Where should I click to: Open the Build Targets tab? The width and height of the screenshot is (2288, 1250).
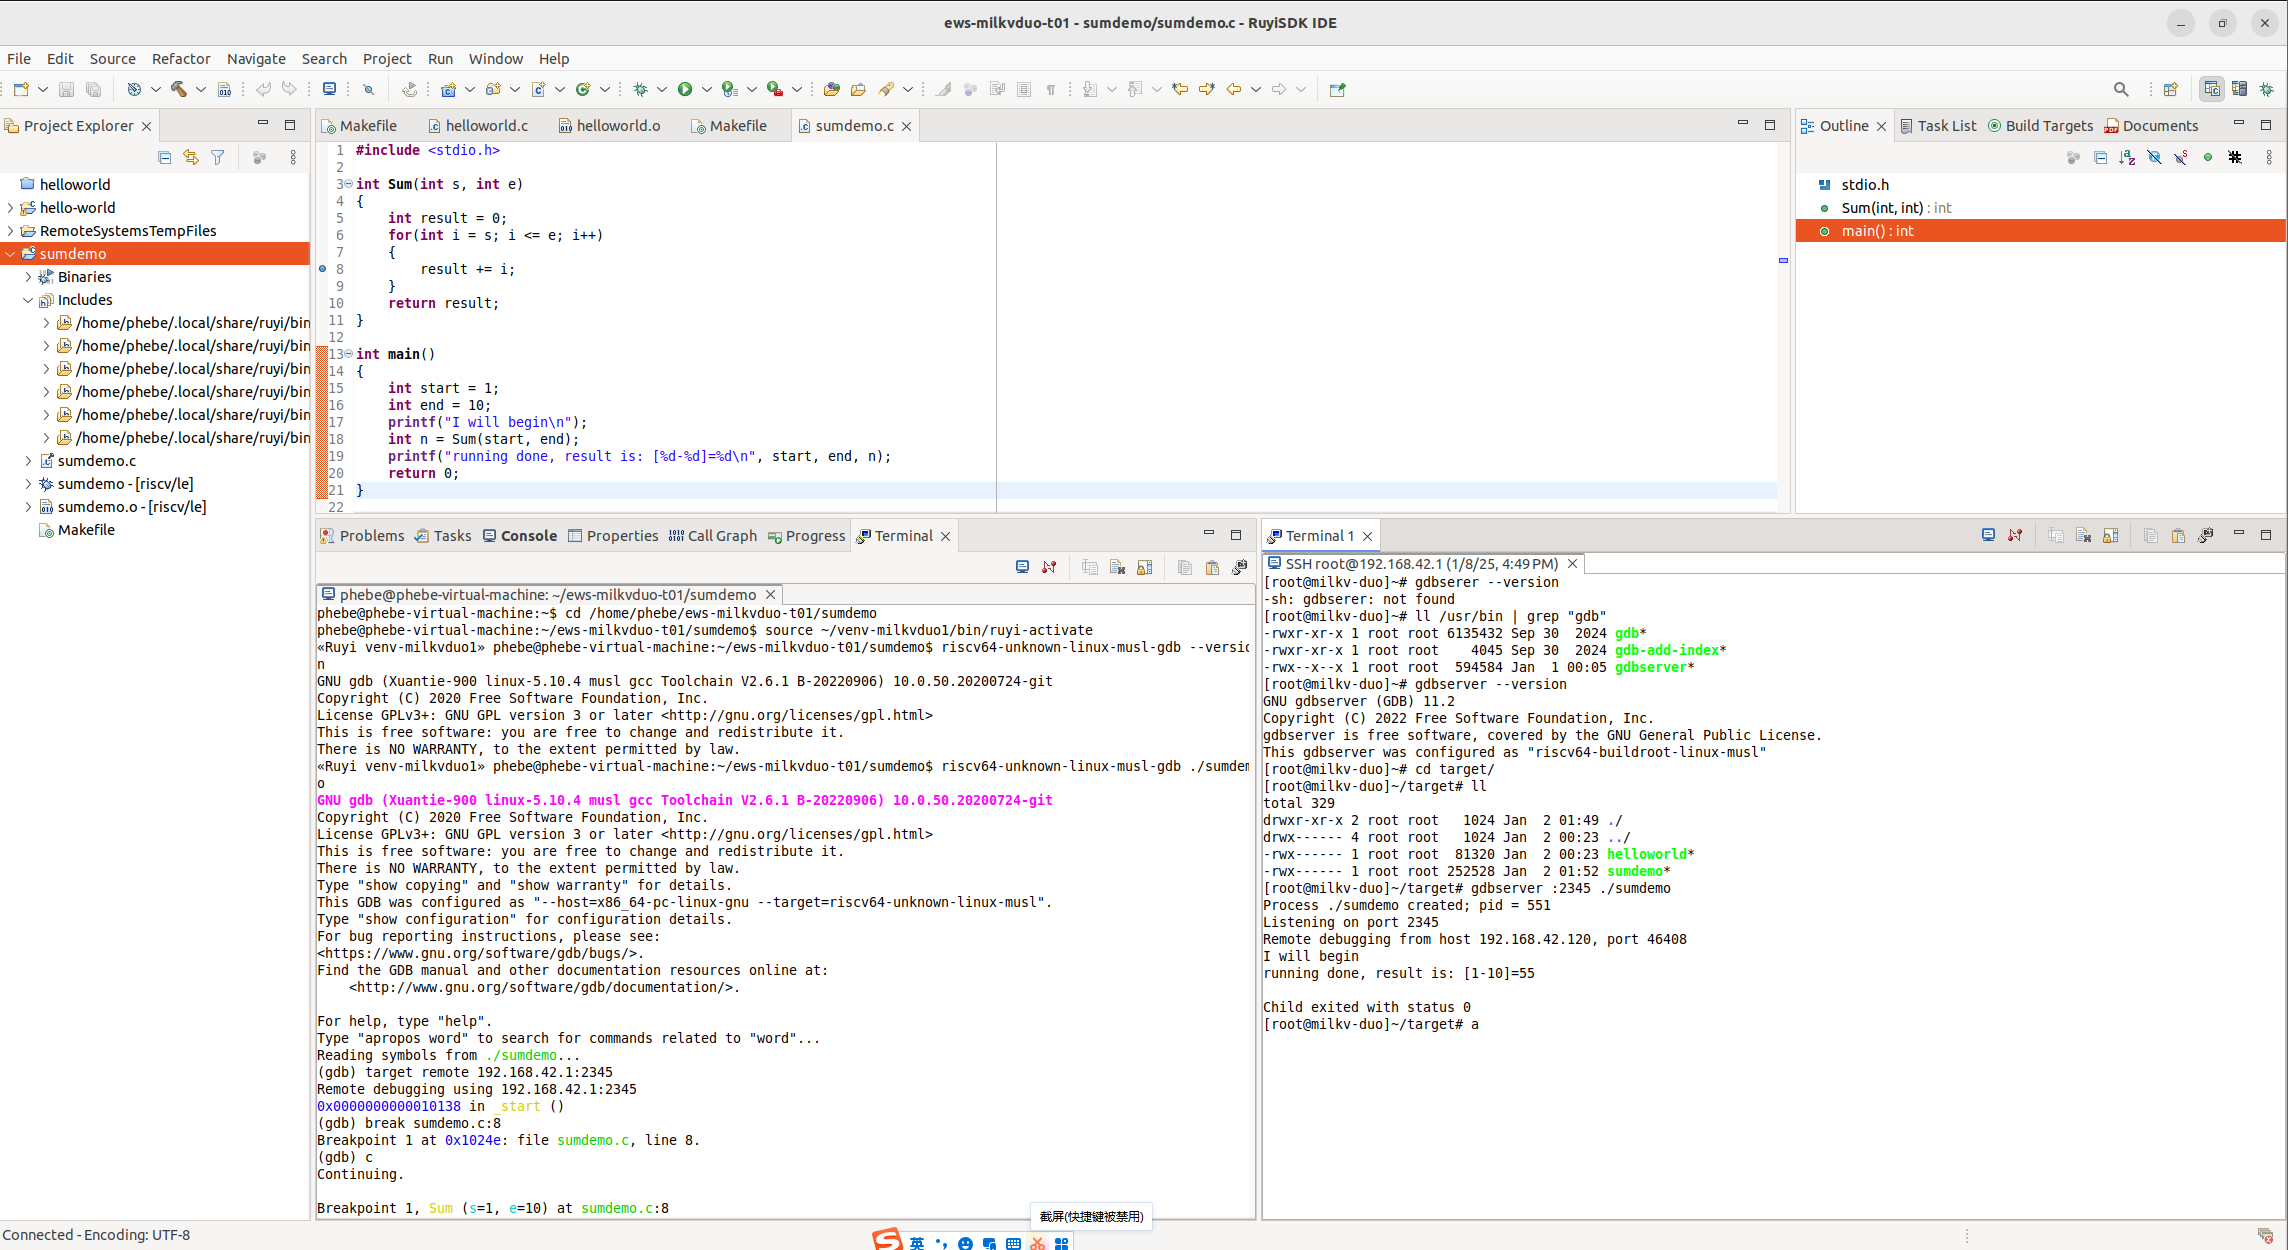2040,125
